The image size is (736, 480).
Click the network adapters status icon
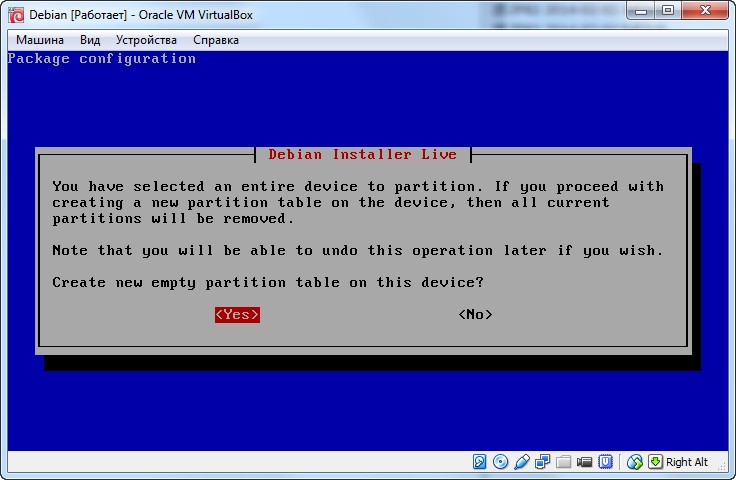543,462
